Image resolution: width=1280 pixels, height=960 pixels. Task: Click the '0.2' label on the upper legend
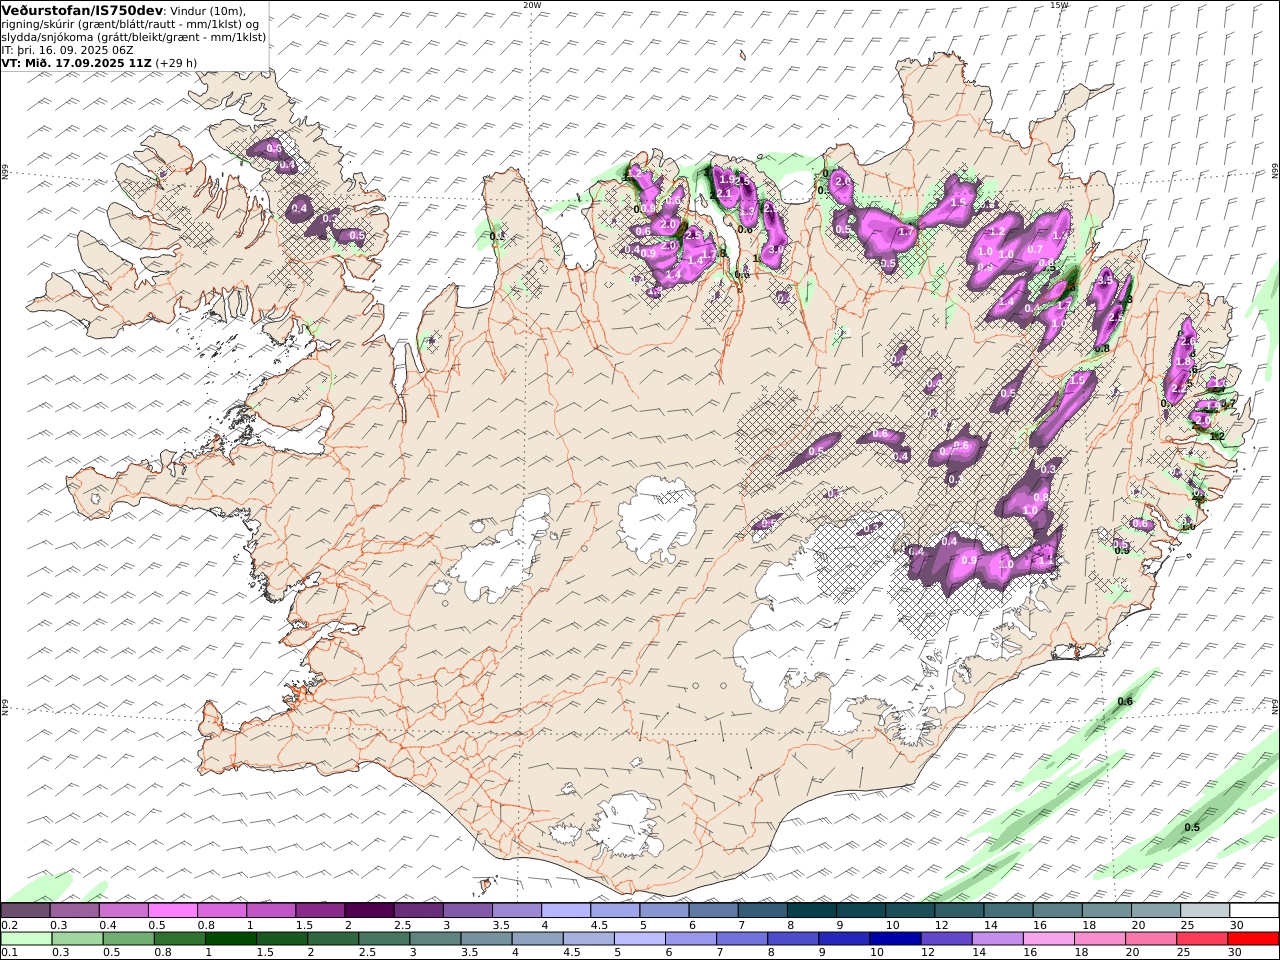click(x=8, y=925)
